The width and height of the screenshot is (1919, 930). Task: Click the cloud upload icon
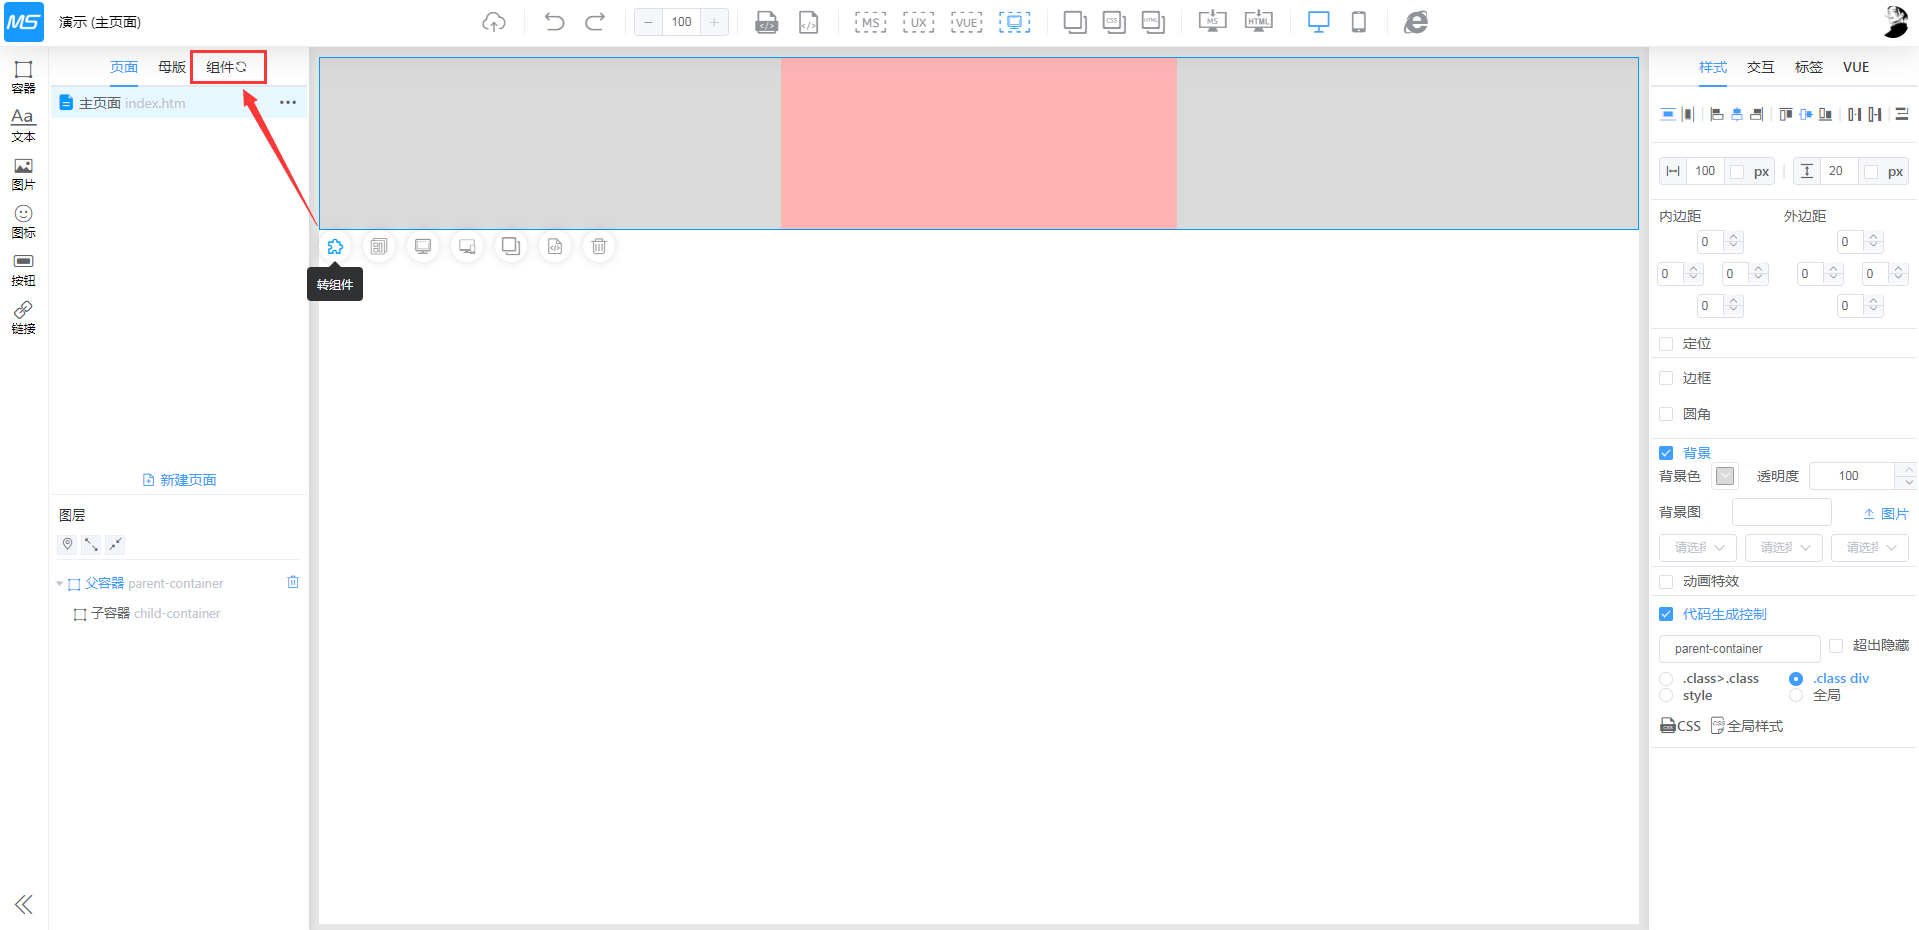coord(494,22)
